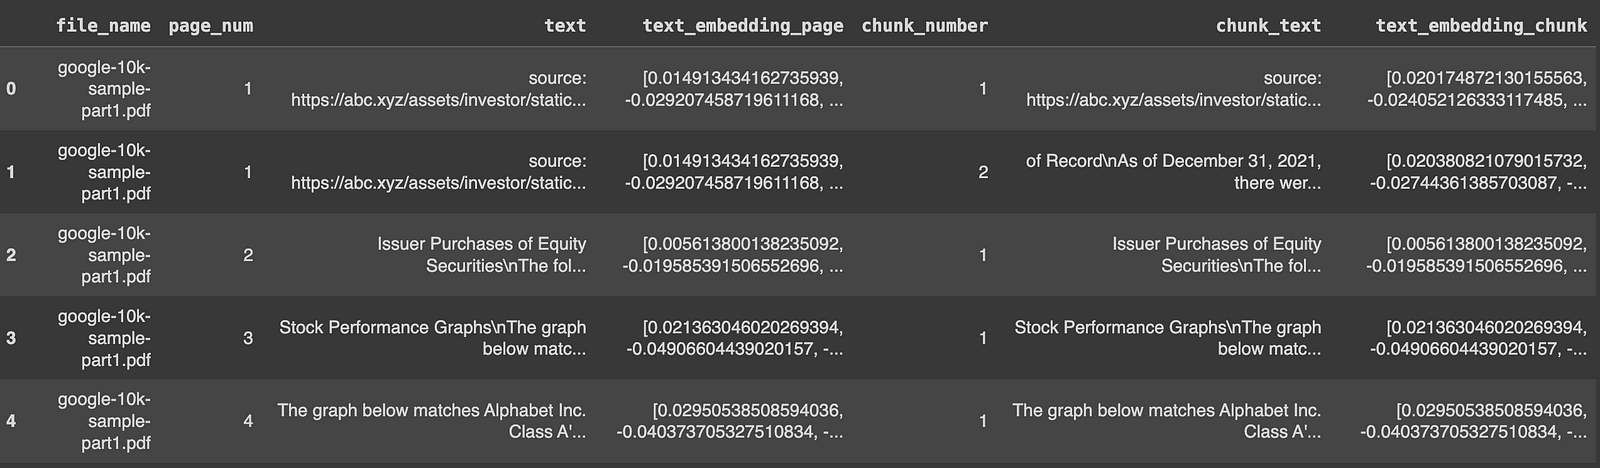
Task: Select the text_embedding_chunk cell in row 4
Action: point(1473,421)
